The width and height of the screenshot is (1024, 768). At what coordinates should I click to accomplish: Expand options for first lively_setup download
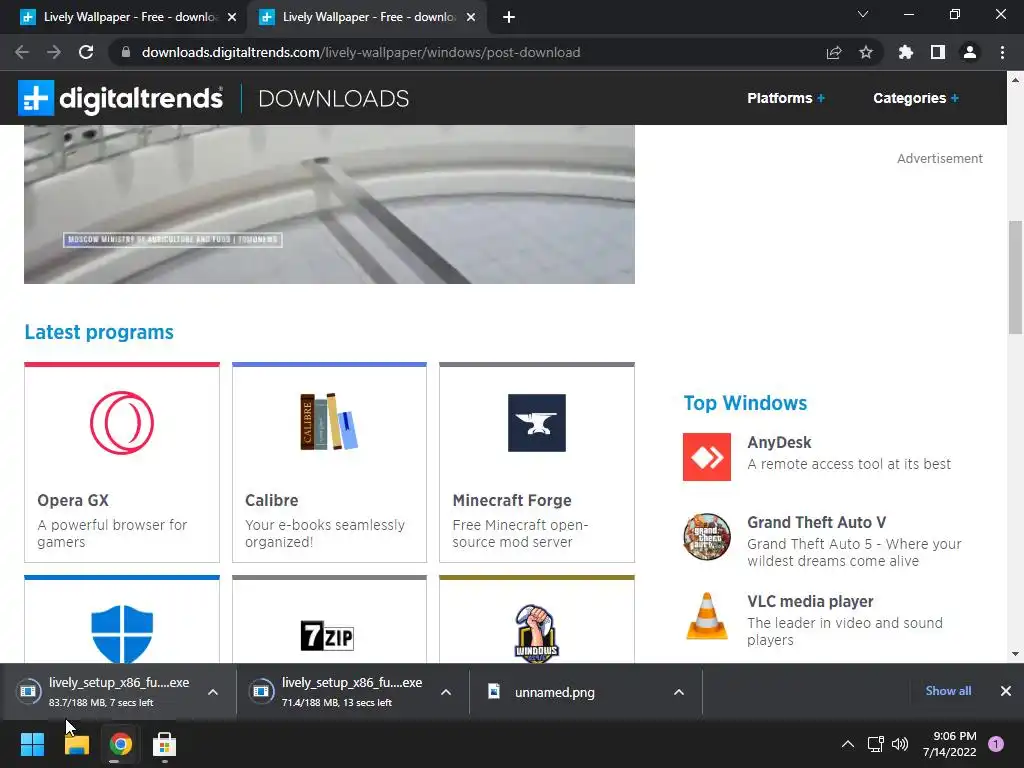(x=213, y=692)
